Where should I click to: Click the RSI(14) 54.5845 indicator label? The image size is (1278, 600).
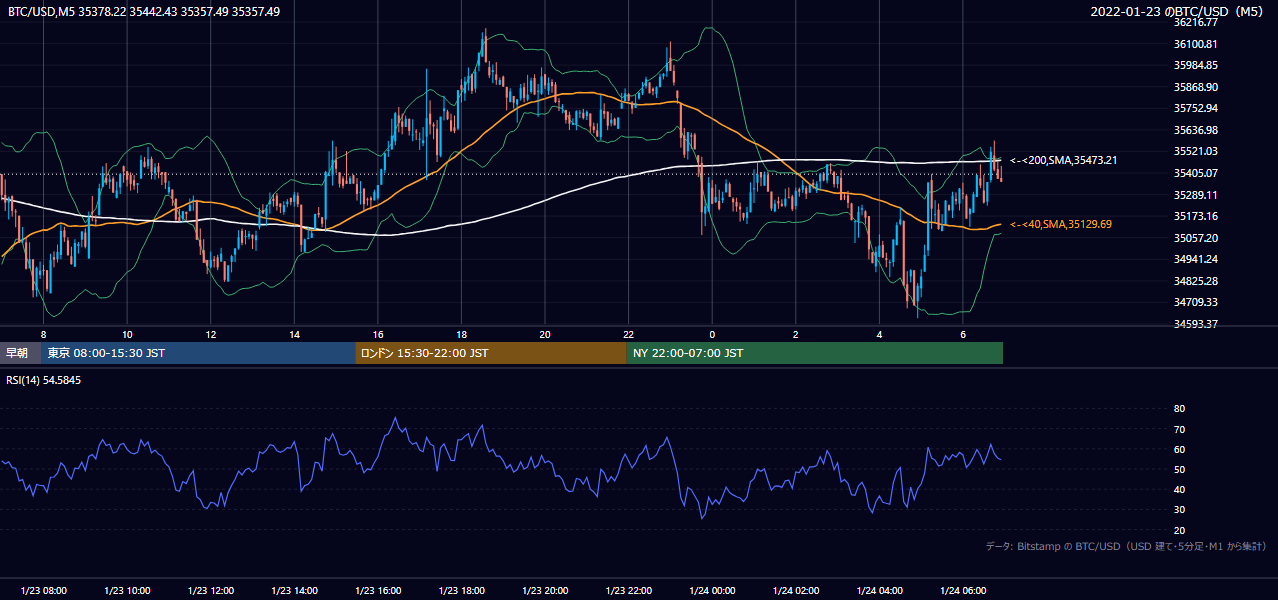[x=44, y=380]
